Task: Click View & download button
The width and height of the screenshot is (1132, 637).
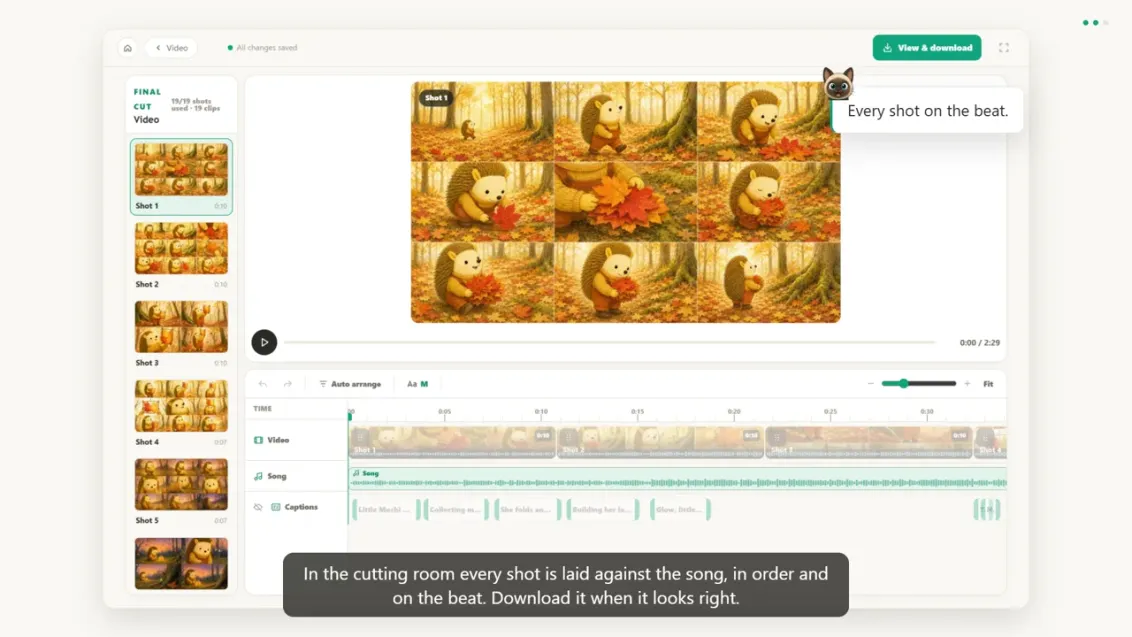Action: click(926, 48)
